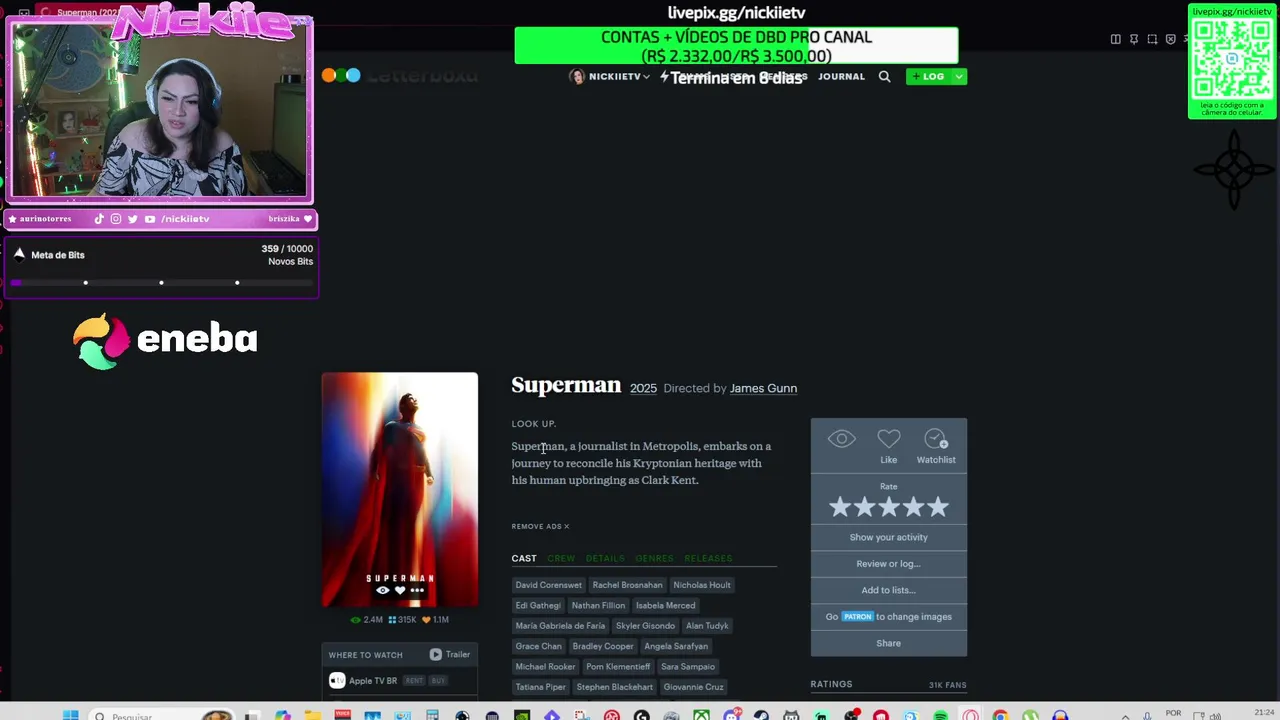Set a rating on the star slider
This screenshot has width=1280, height=720.
click(x=888, y=507)
